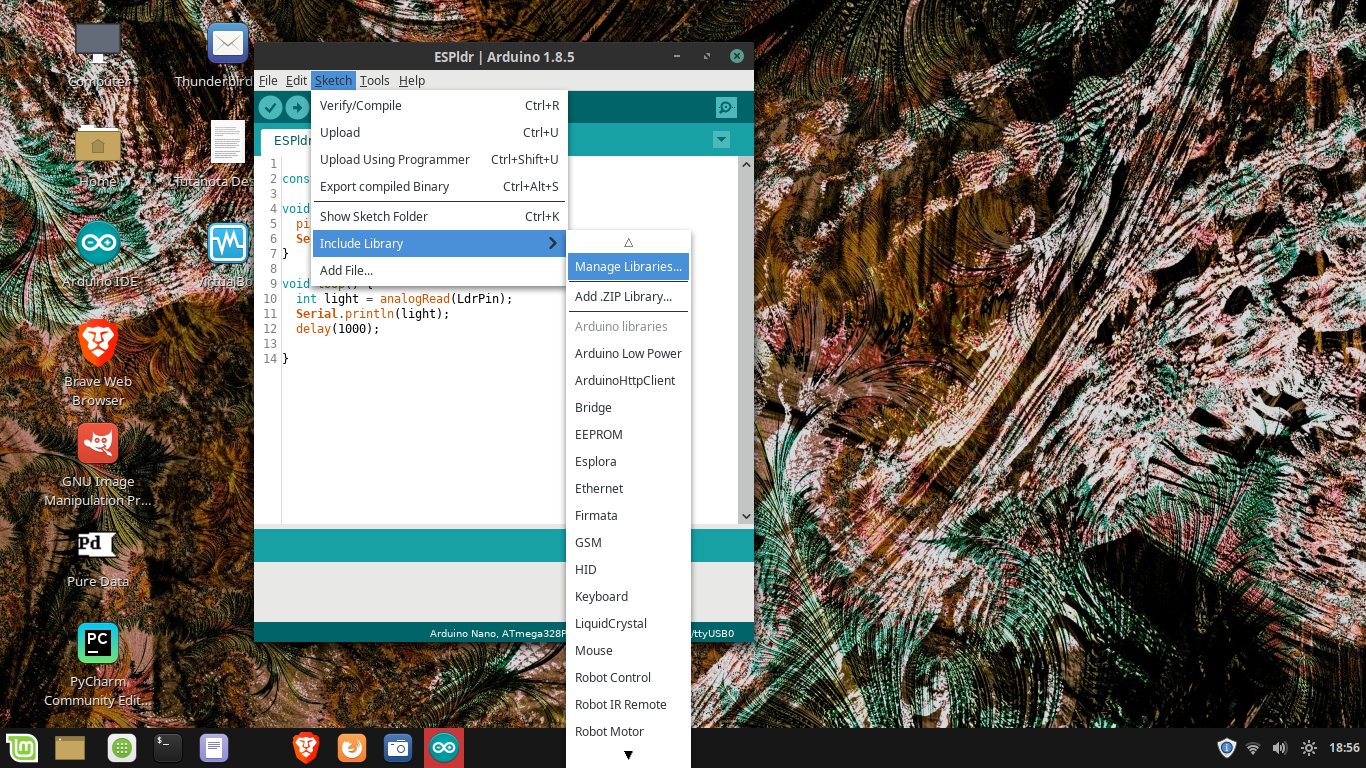Launch Thunderbird from the desktop
Viewport: 1366px width, 768px height.
(x=228, y=43)
